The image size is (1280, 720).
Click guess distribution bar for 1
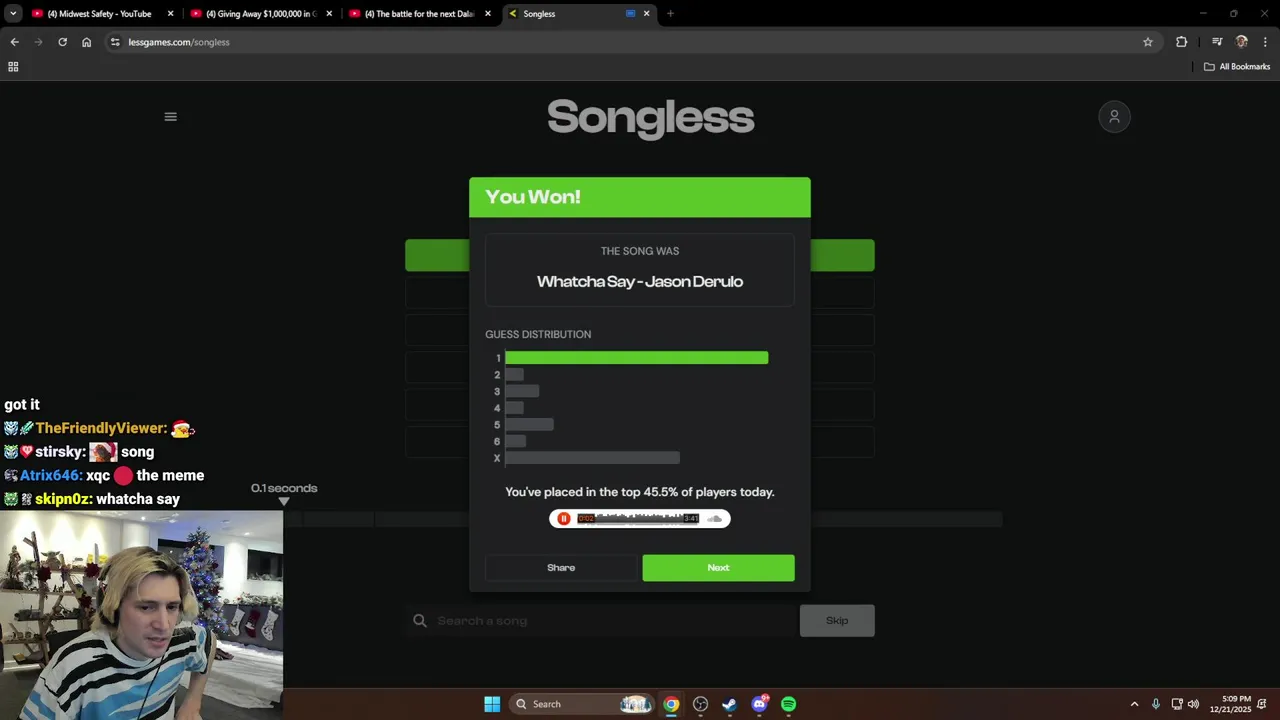[636, 358]
